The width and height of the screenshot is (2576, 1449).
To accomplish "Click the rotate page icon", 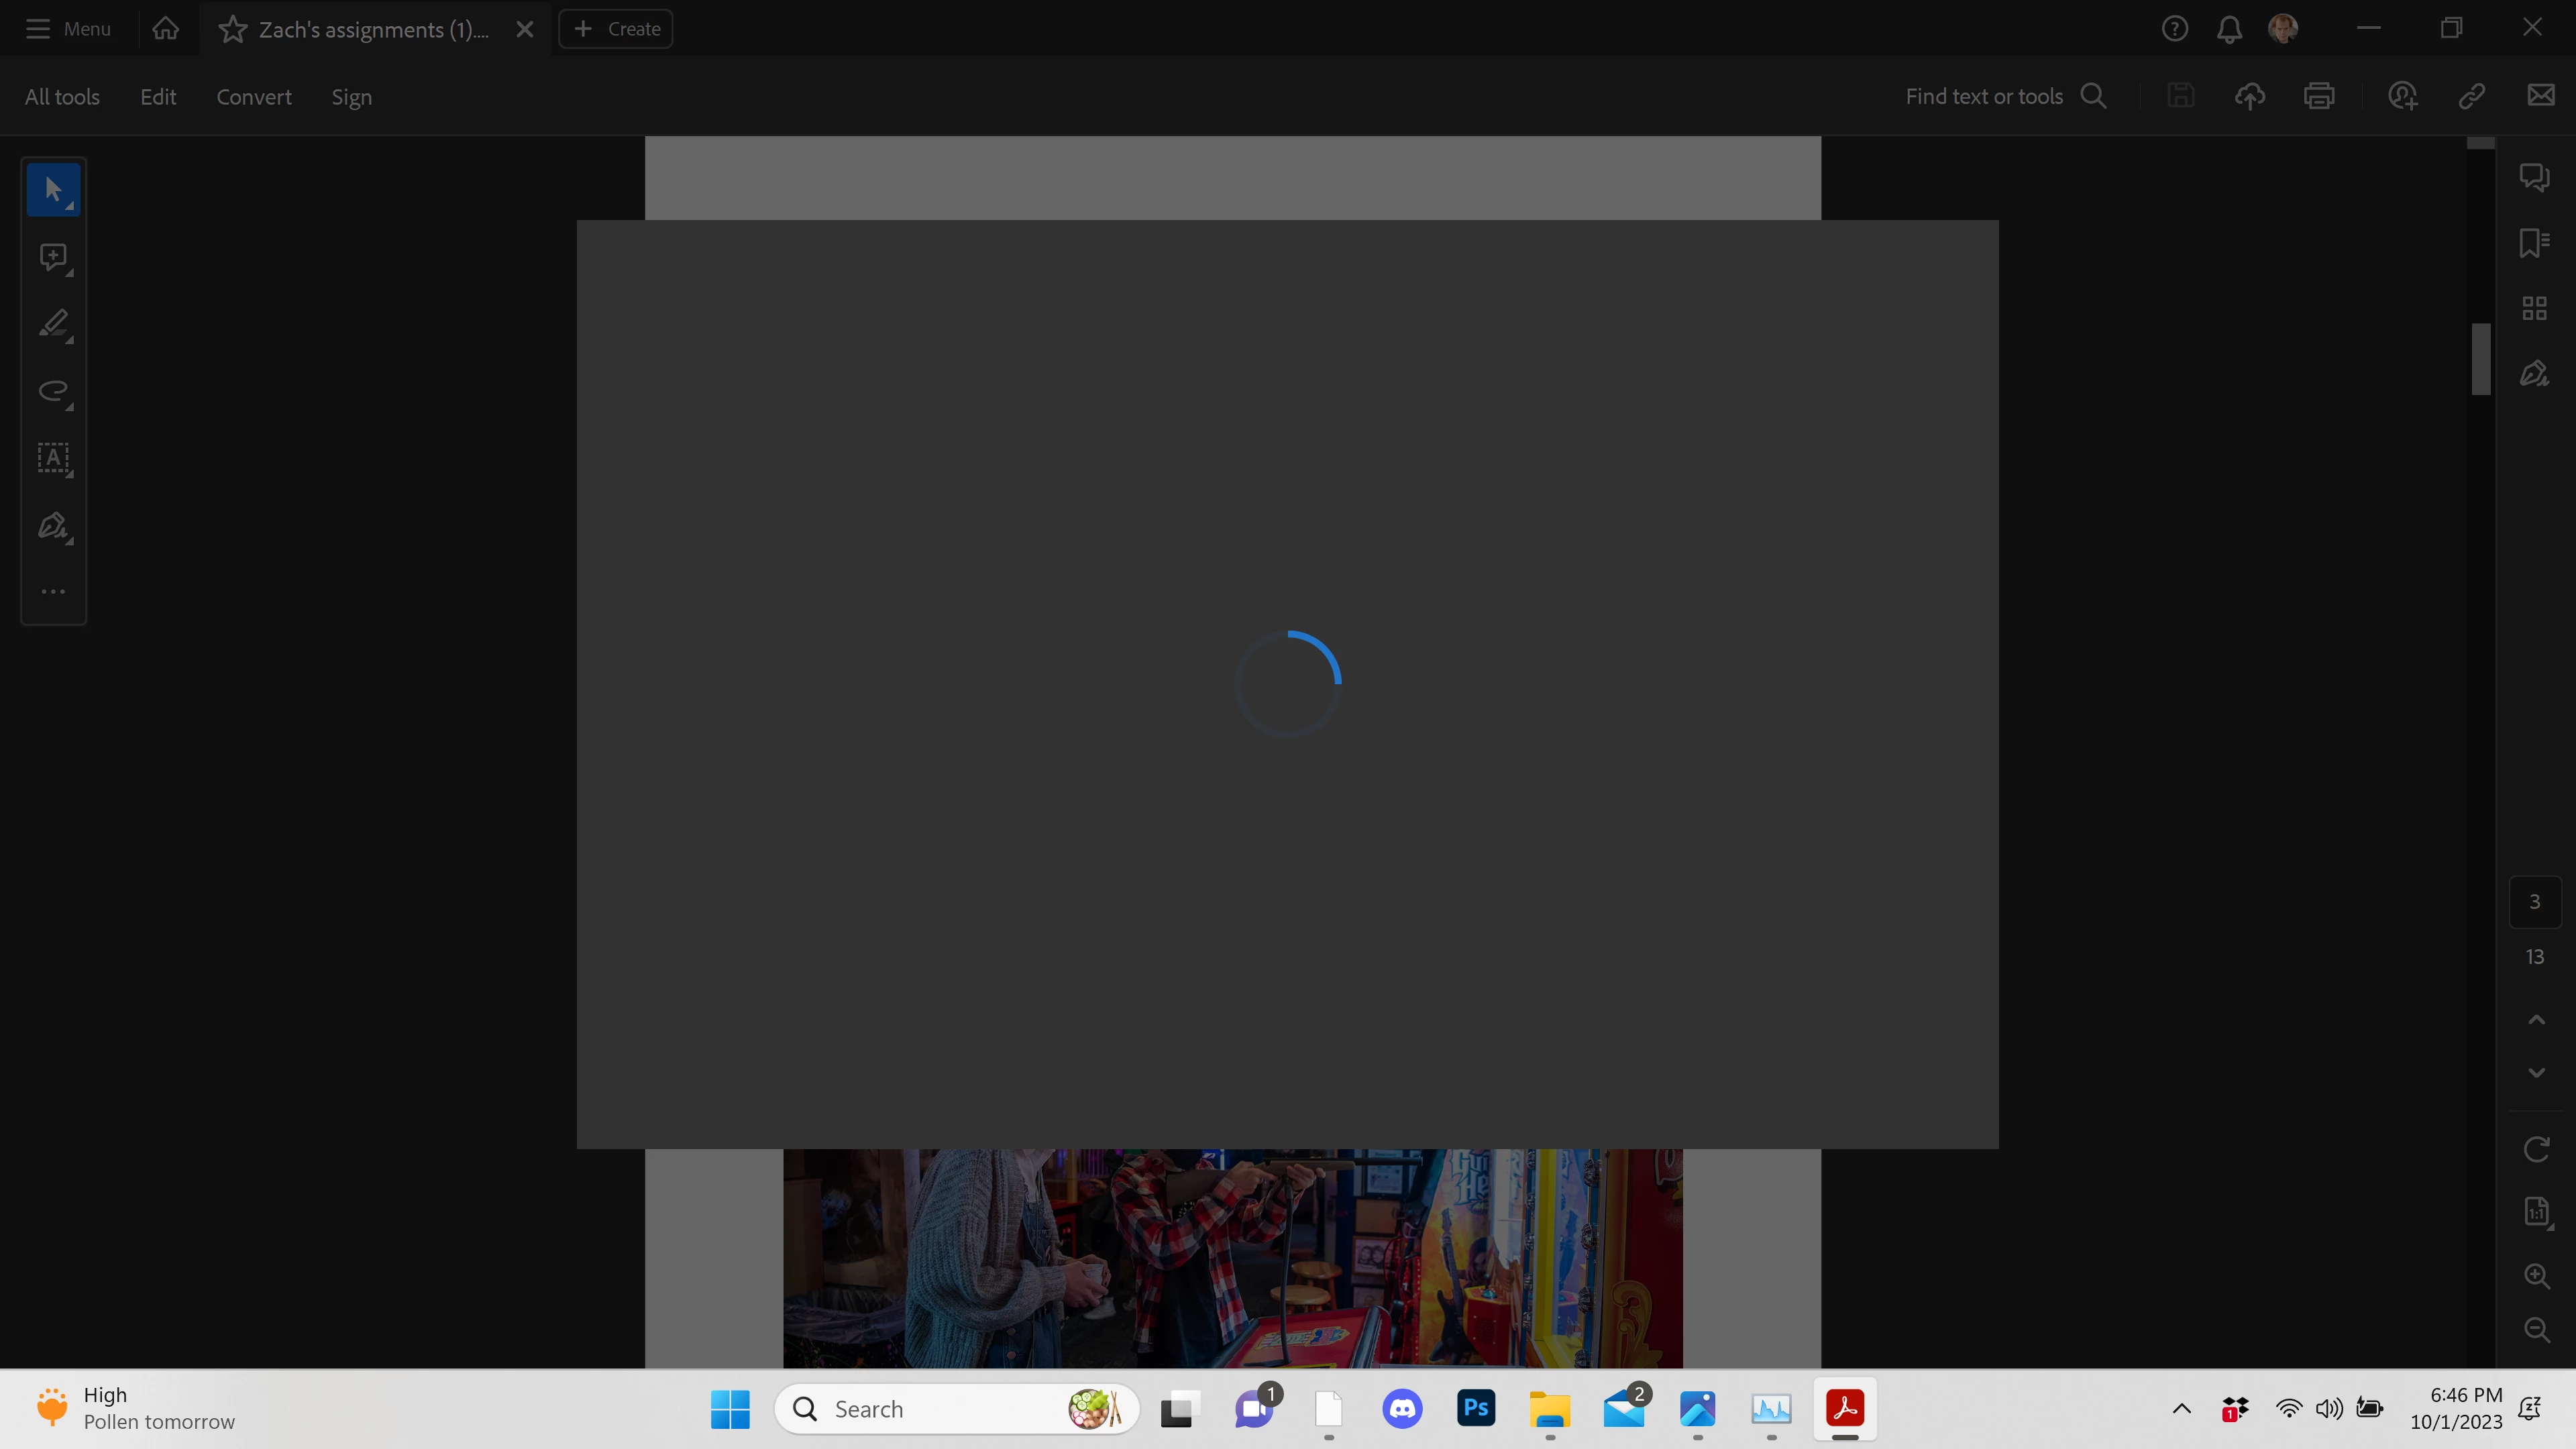I will tap(2536, 1149).
